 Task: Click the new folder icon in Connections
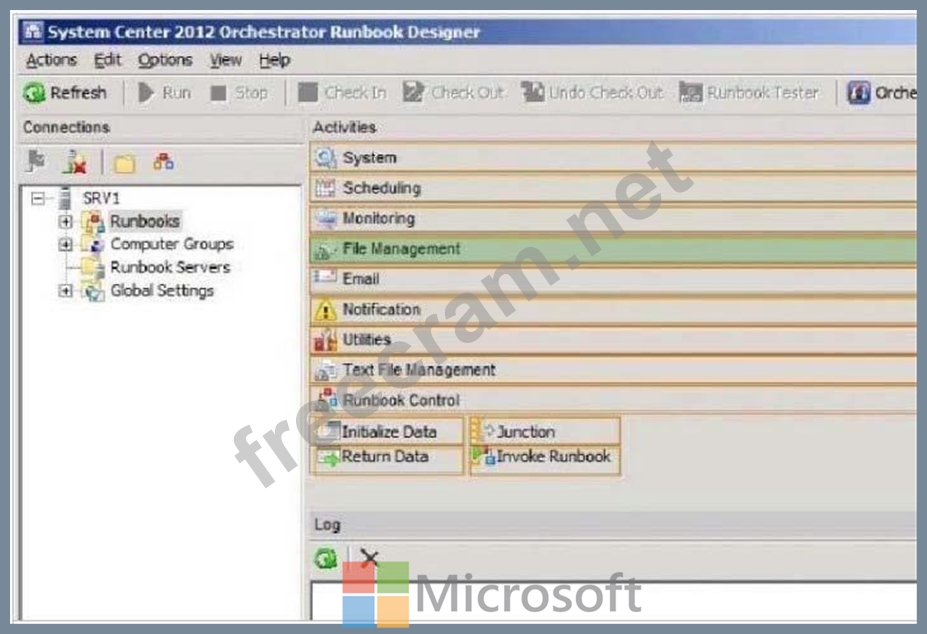124,163
